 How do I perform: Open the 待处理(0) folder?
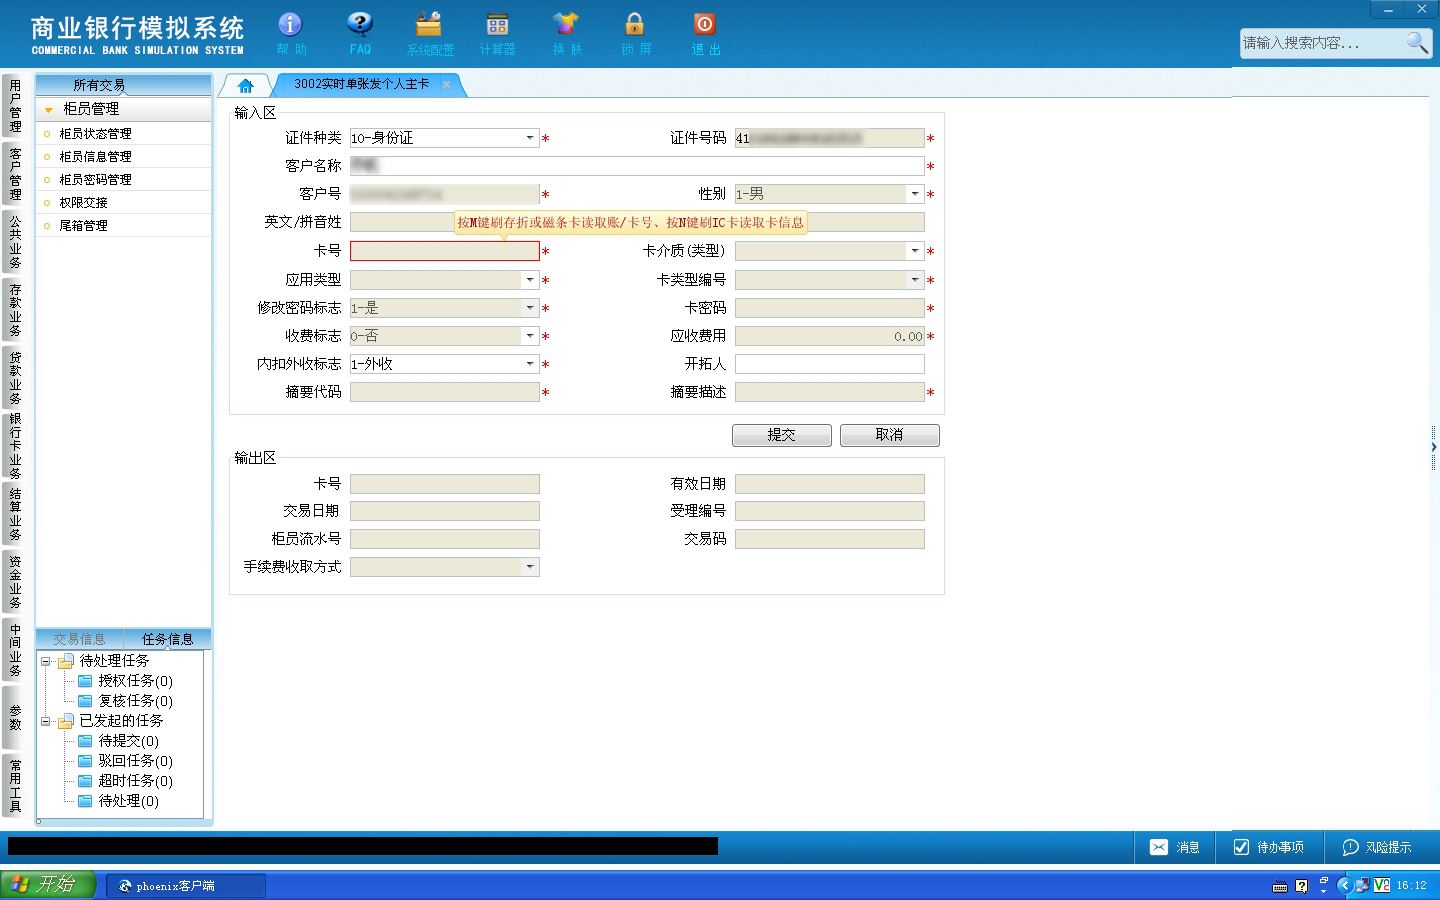pyautogui.click(x=118, y=801)
